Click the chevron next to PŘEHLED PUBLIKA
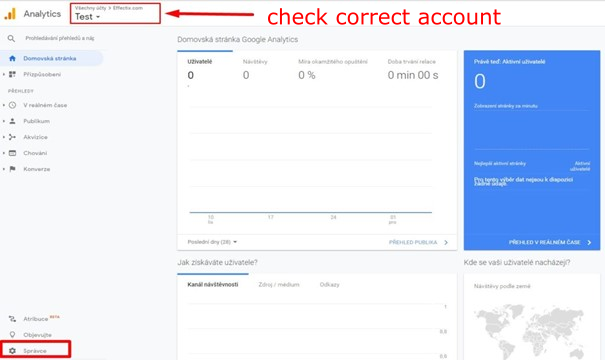The width and height of the screenshot is (605, 360). tap(446, 242)
